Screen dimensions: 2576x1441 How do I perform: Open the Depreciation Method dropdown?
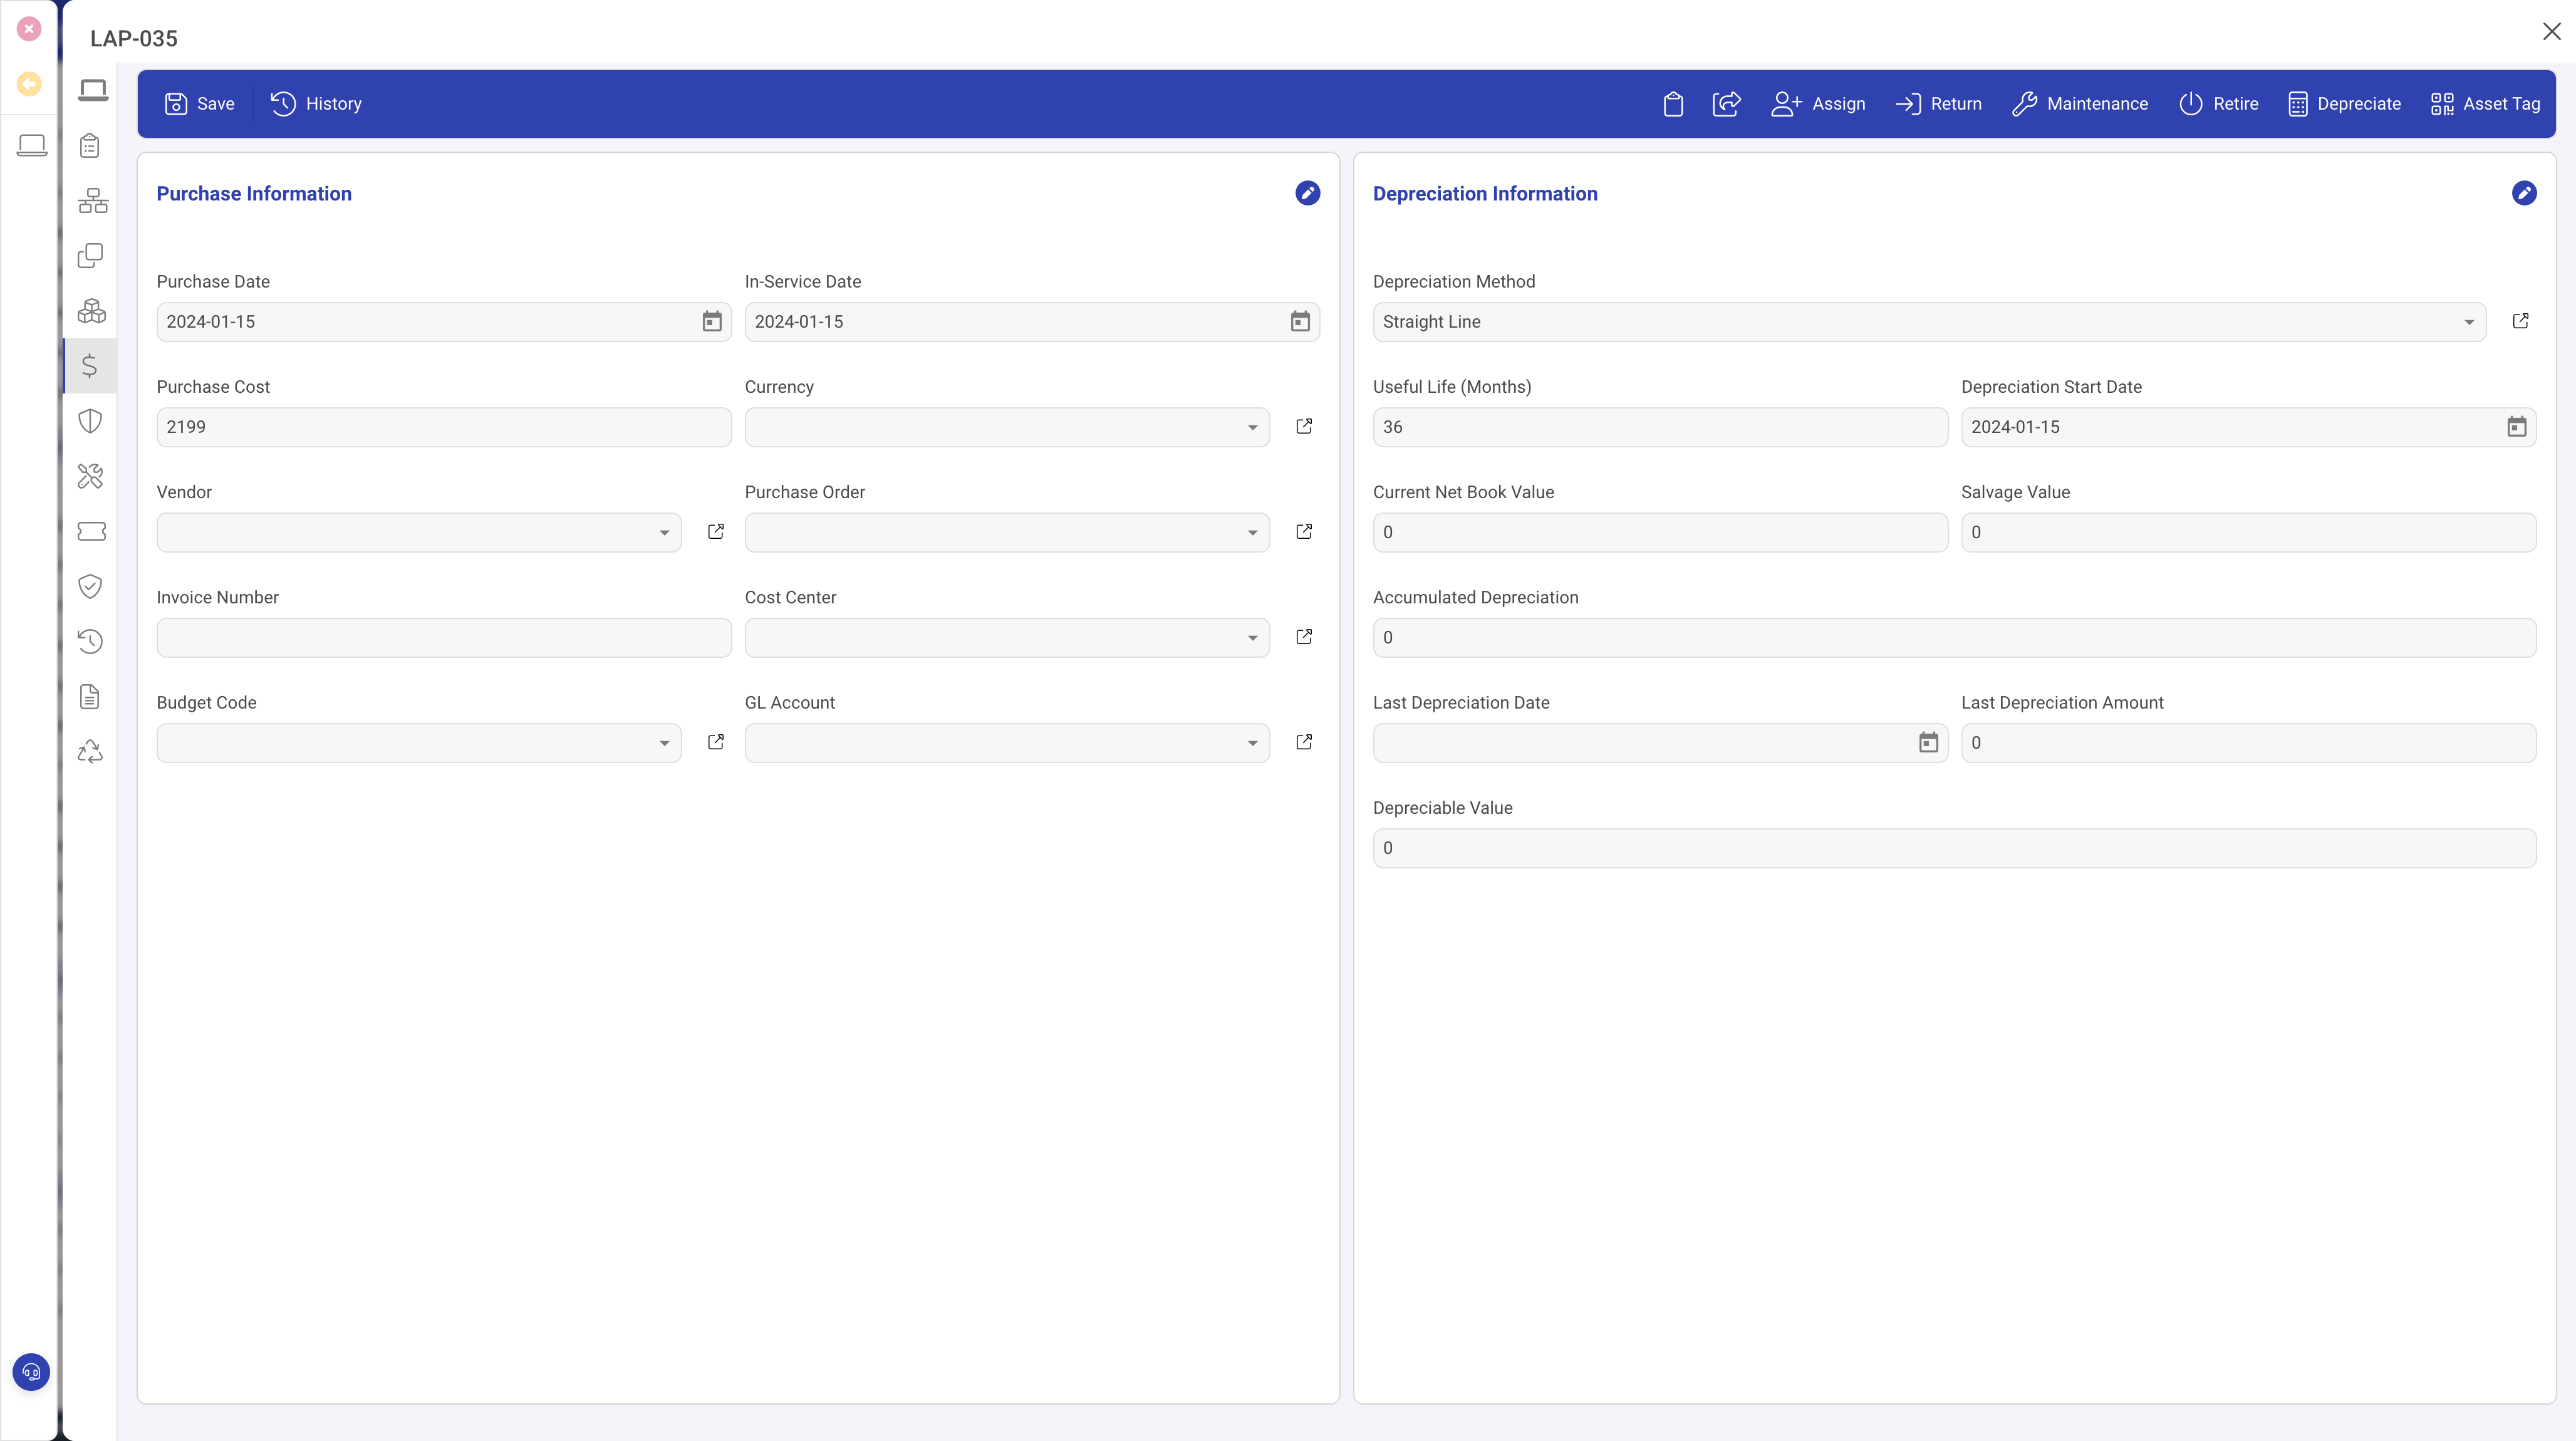[x=2469, y=321]
